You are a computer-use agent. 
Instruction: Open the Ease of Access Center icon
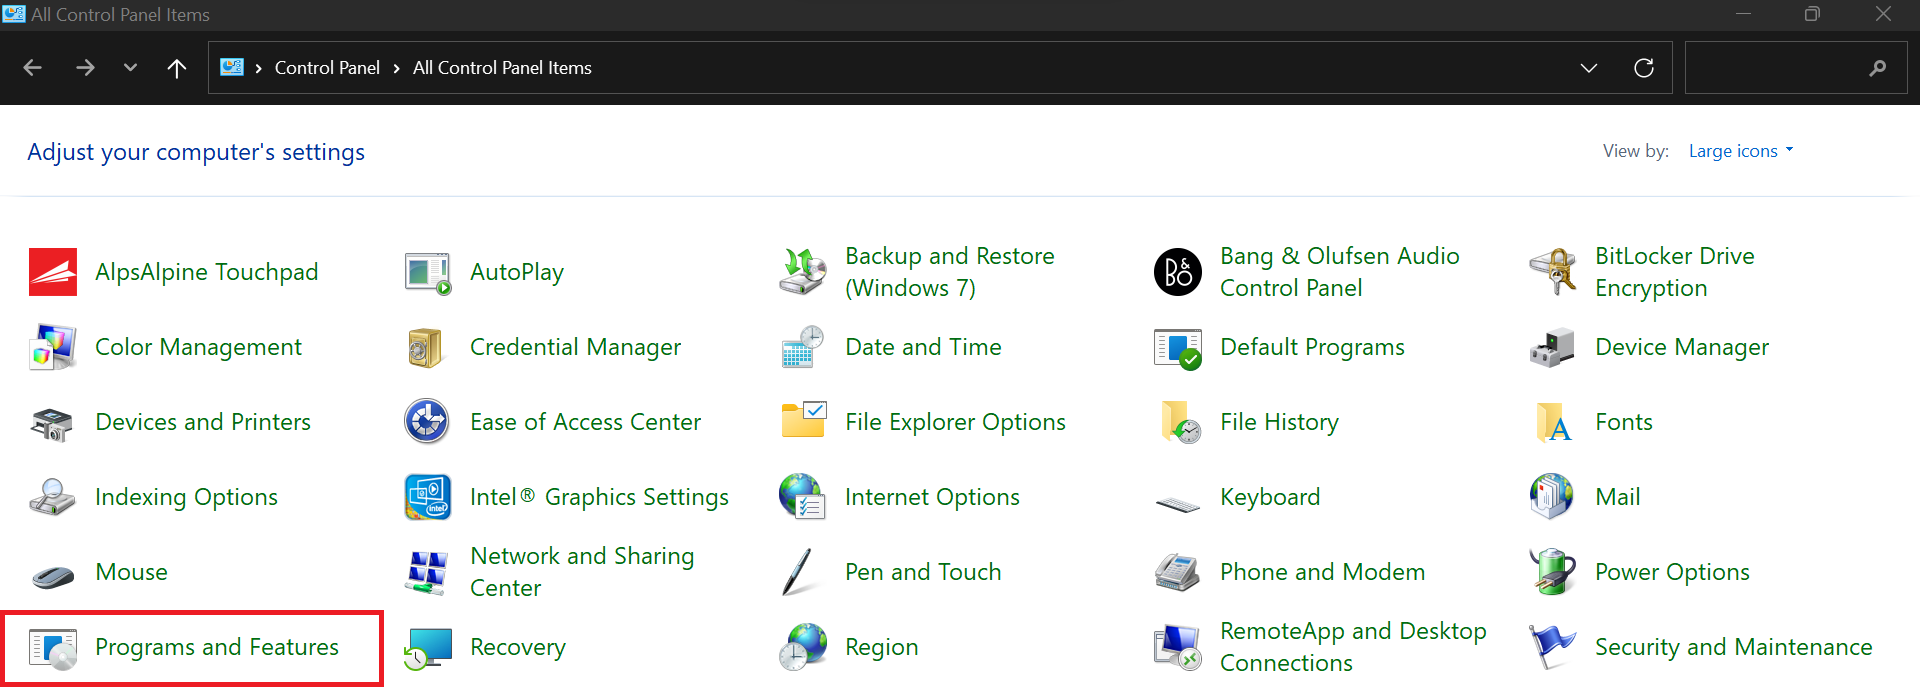tap(428, 422)
